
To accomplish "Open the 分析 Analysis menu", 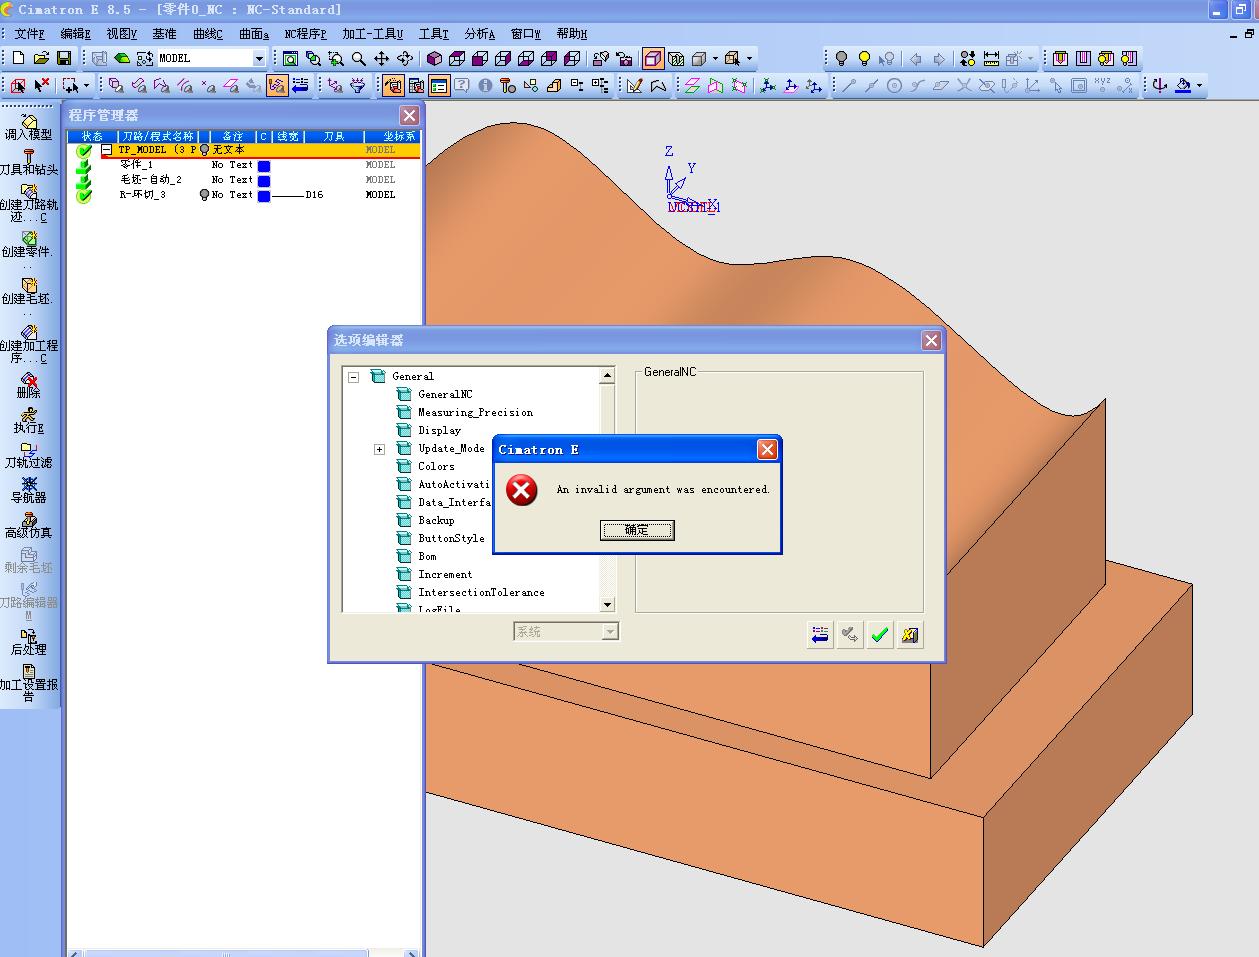I will tap(480, 34).
